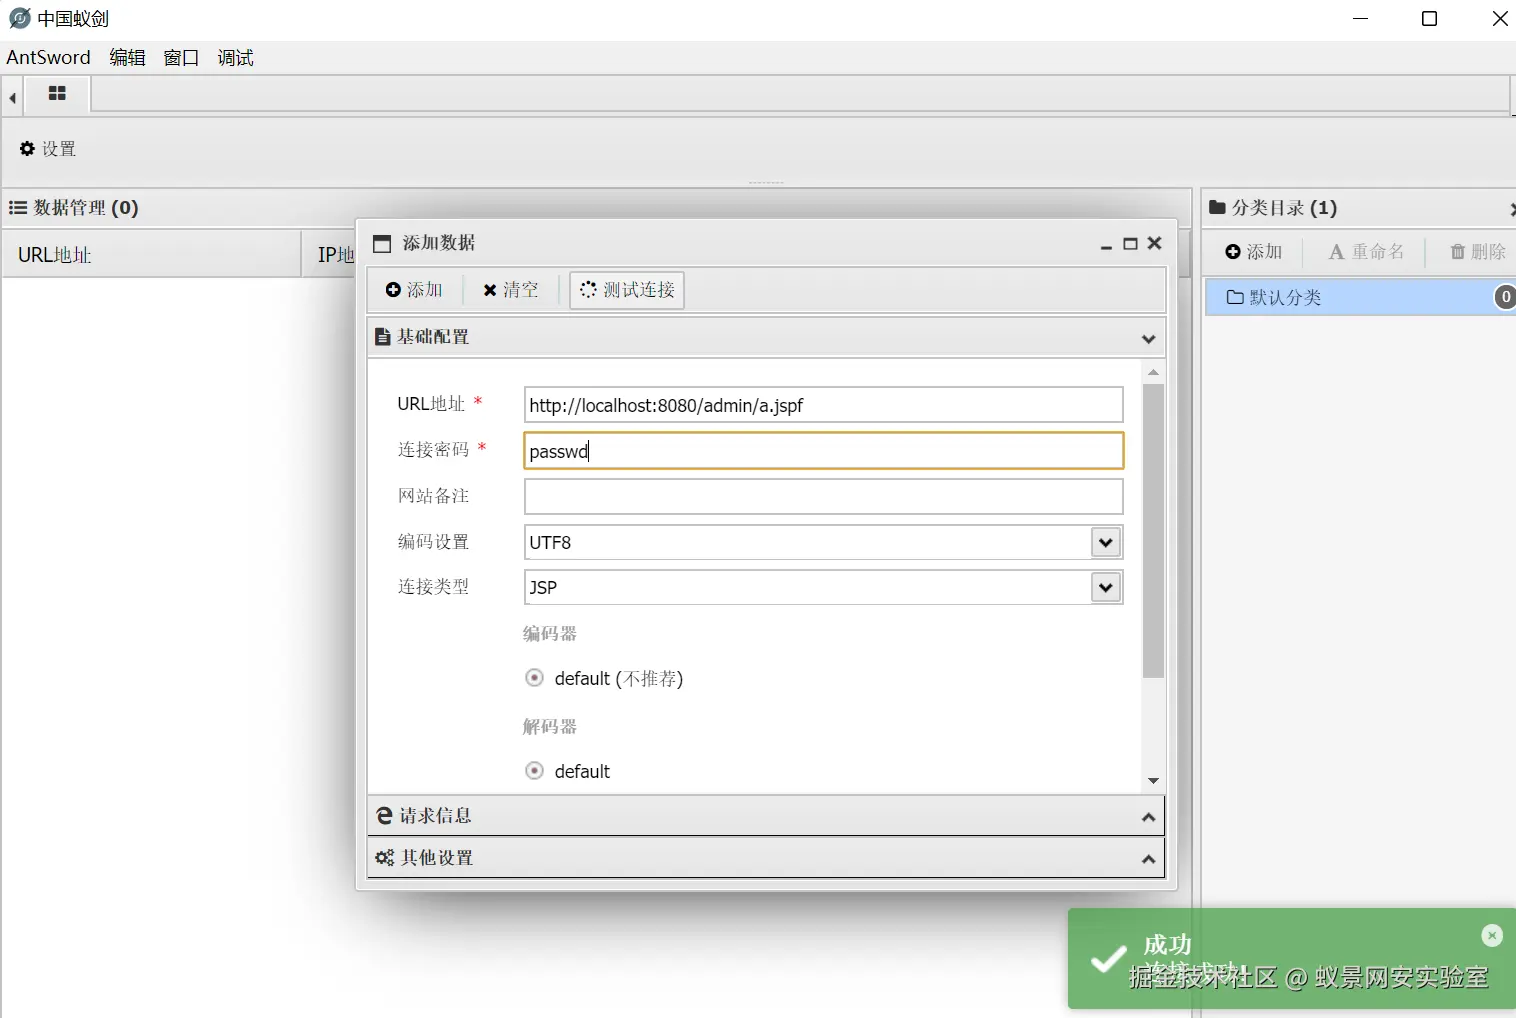Screen dimensions: 1516x1018
Task: Open the 调试 menu
Action: click(235, 57)
